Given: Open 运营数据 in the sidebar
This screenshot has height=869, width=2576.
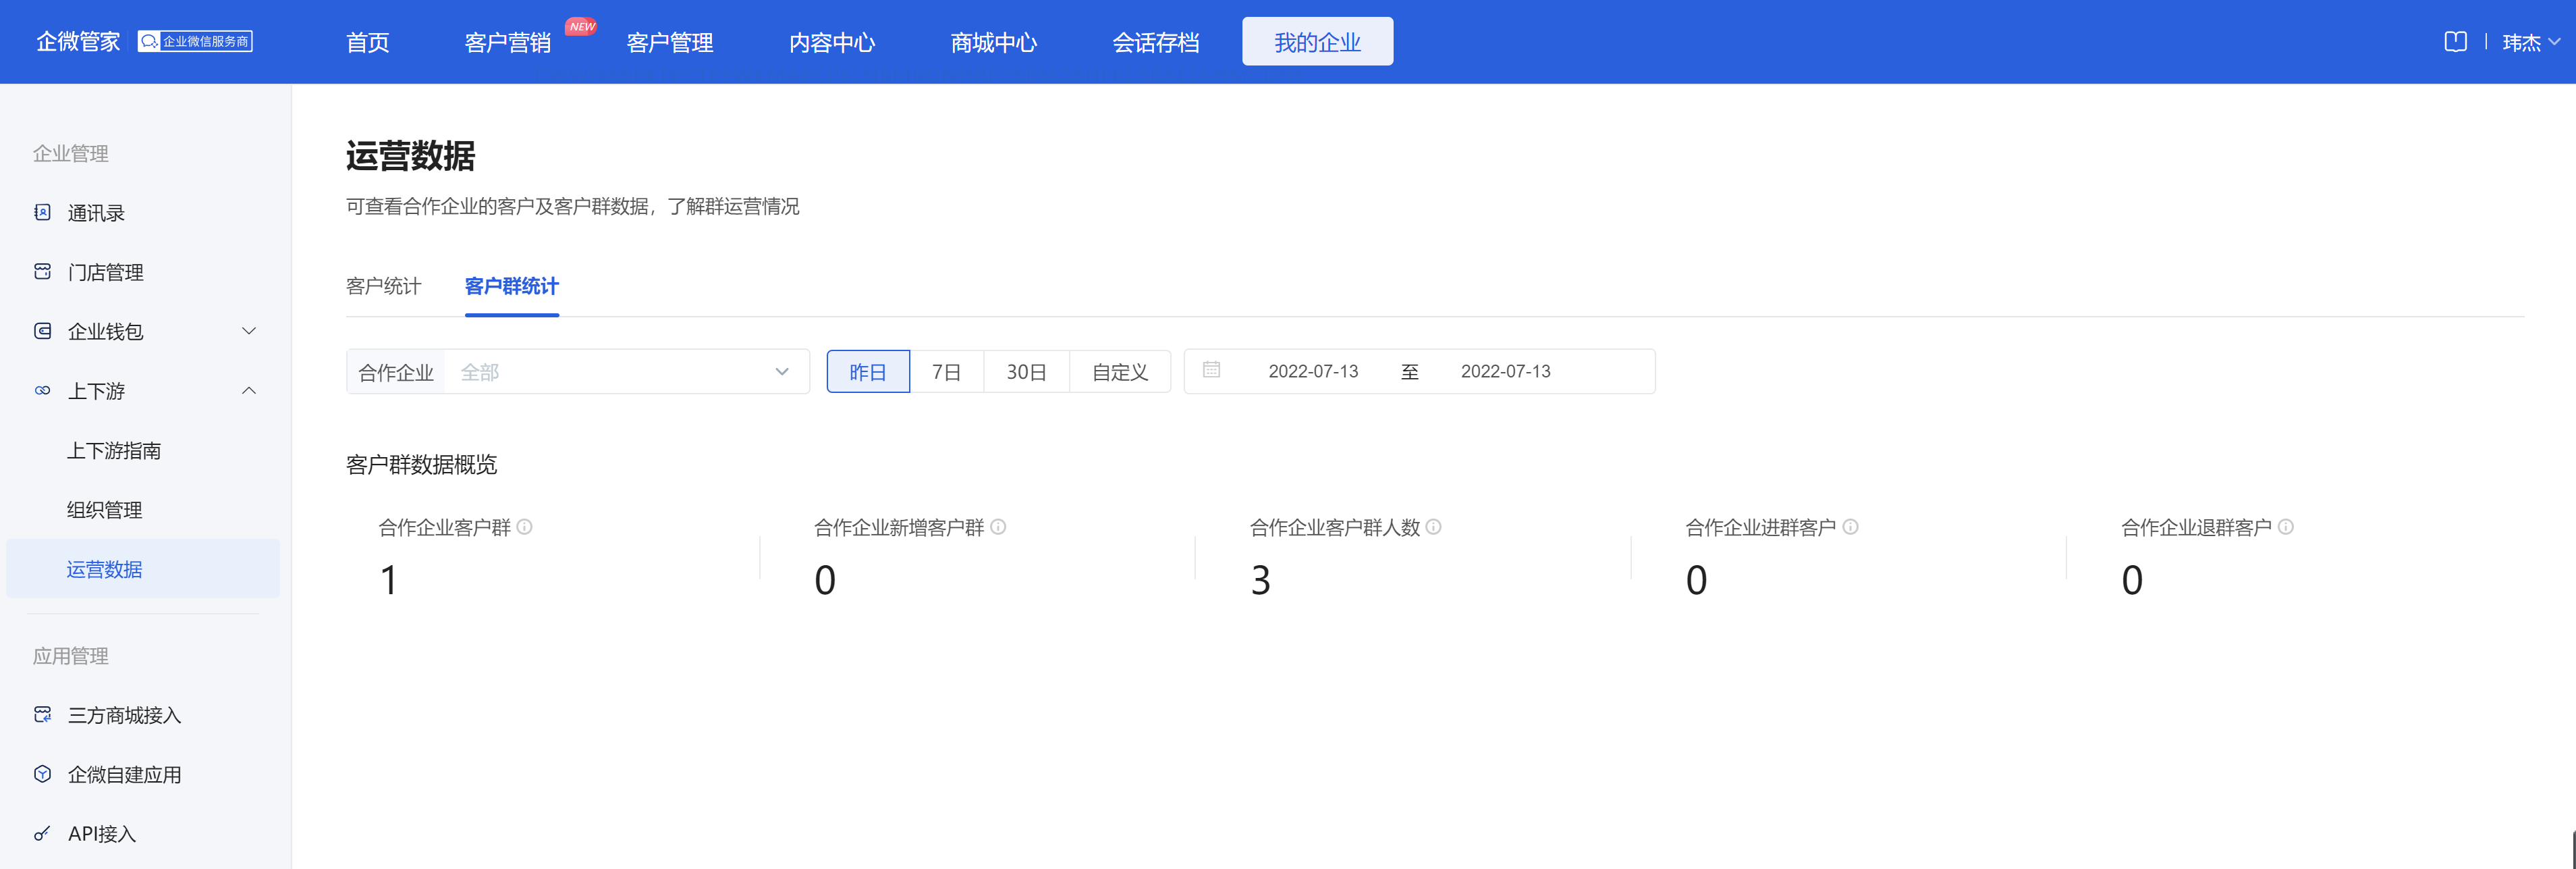Looking at the screenshot, I should point(143,569).
